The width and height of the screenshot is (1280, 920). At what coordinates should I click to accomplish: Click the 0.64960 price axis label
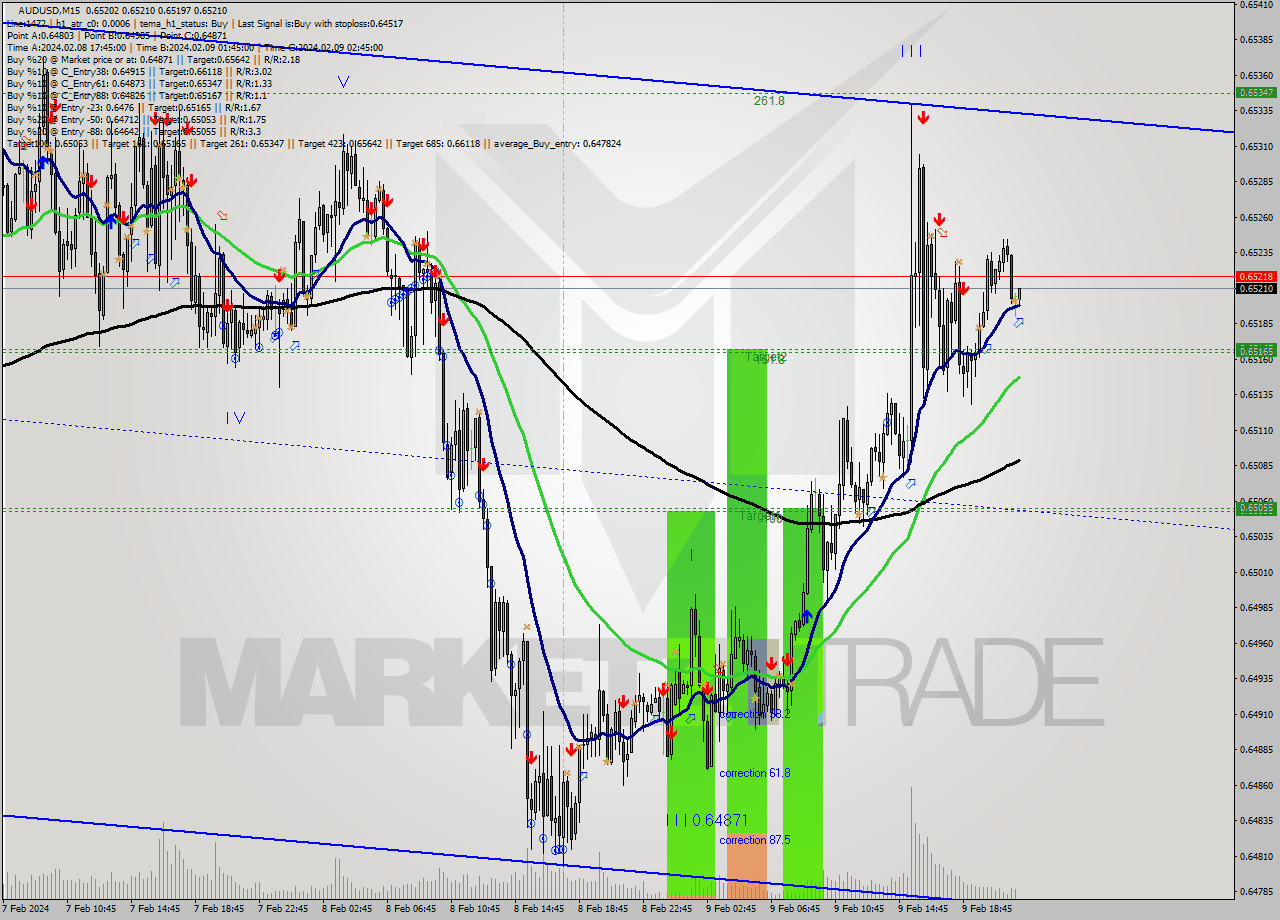click(1256, 643)
